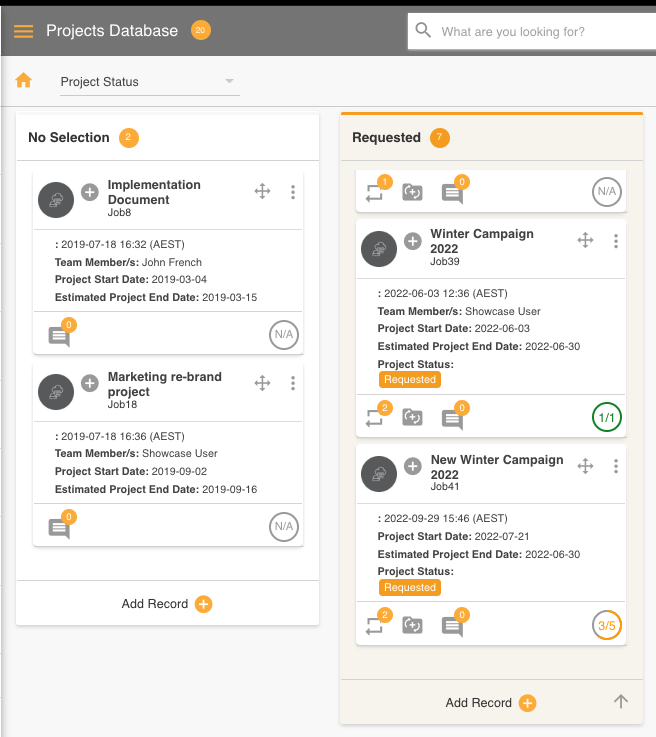Go to the home icon
The image size is (656, 737).
[23, 80]
